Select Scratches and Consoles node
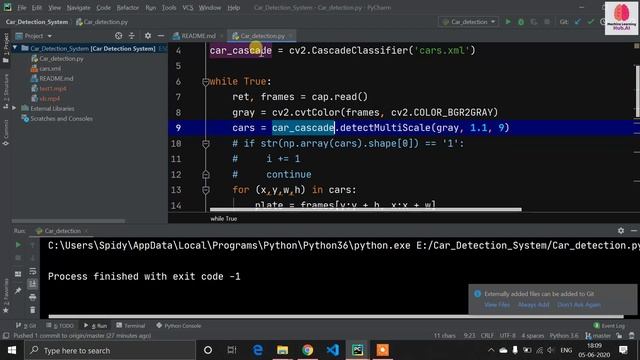Viewport: 640px width, 360px height. pyautogui.click(x=61, y=118)
